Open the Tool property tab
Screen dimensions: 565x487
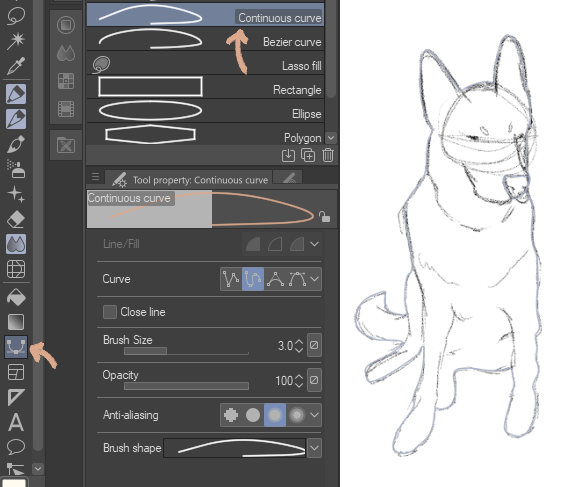click(x=189, y=179)
